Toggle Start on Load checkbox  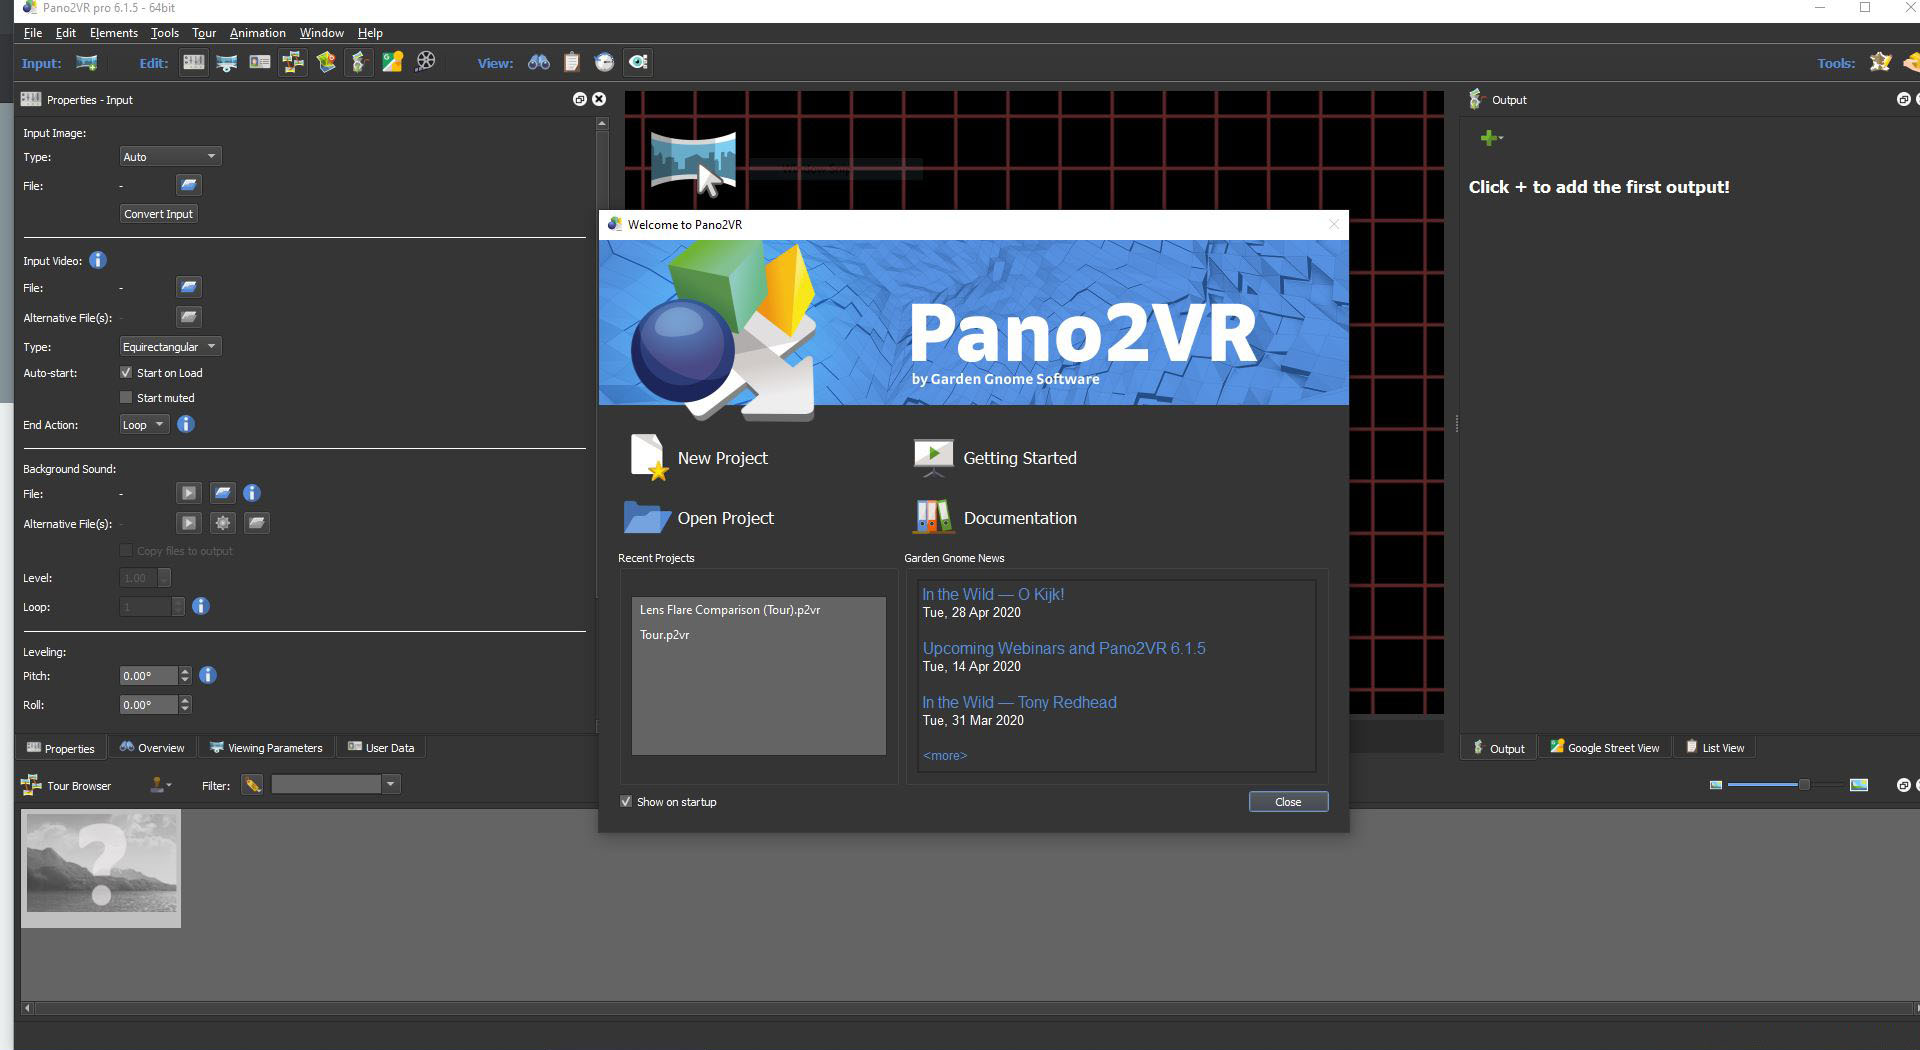pyautogui.click(x=126, y=372)
